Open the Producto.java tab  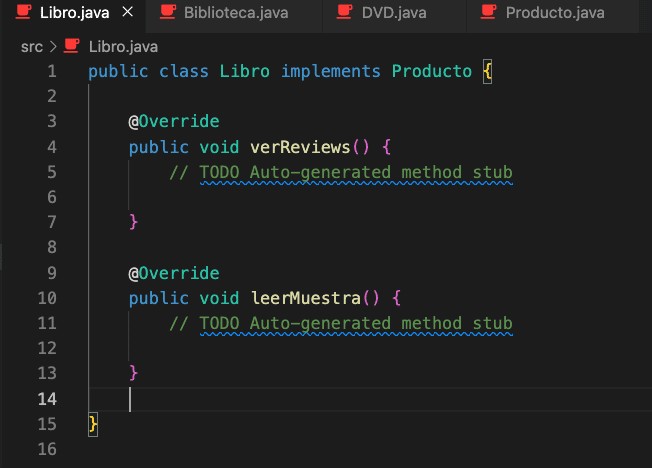(x=555, y=13)
